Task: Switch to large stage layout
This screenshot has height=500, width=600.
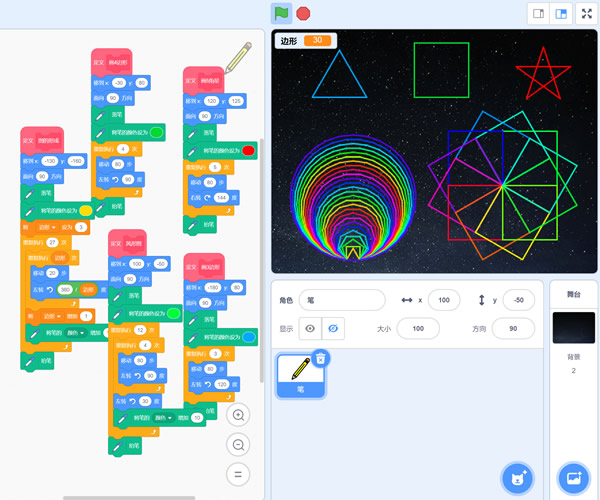Action: tap(561, 14)
